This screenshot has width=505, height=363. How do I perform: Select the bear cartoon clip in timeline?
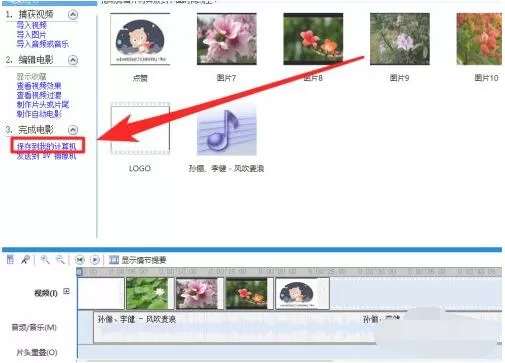click(x=302, y=294)
